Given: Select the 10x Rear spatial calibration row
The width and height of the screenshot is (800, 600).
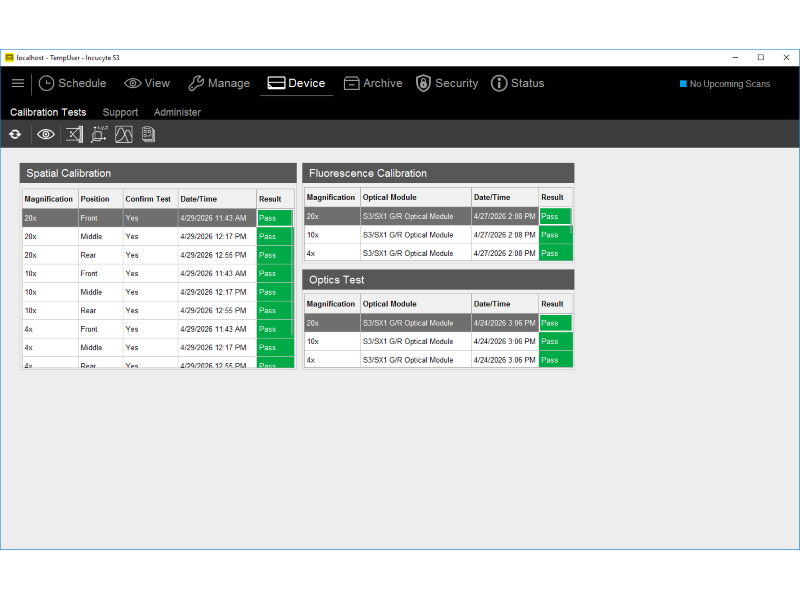Looking at the screenshot, I should click(x=158, y=310).
